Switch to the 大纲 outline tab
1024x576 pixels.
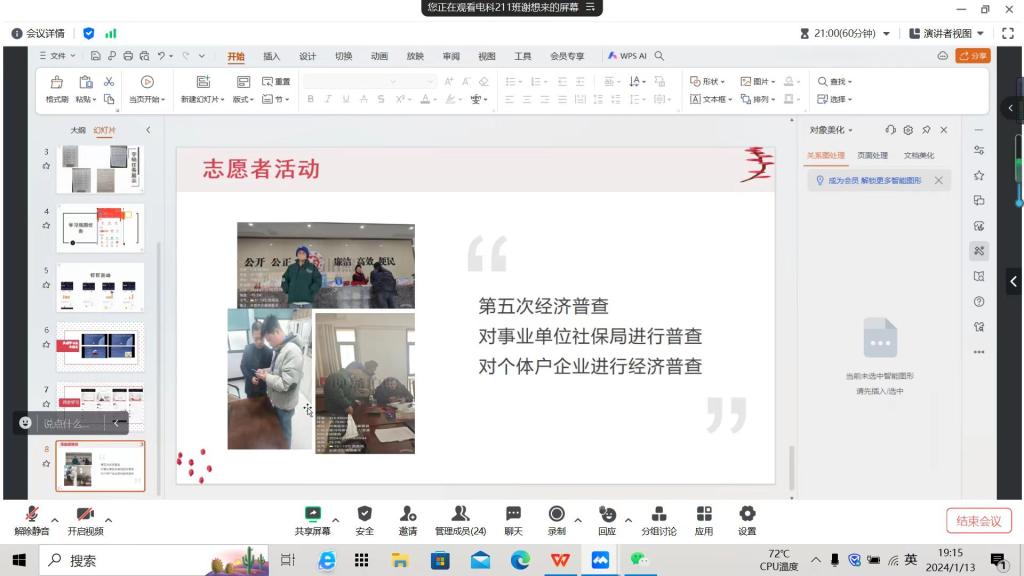coord(77,130)
